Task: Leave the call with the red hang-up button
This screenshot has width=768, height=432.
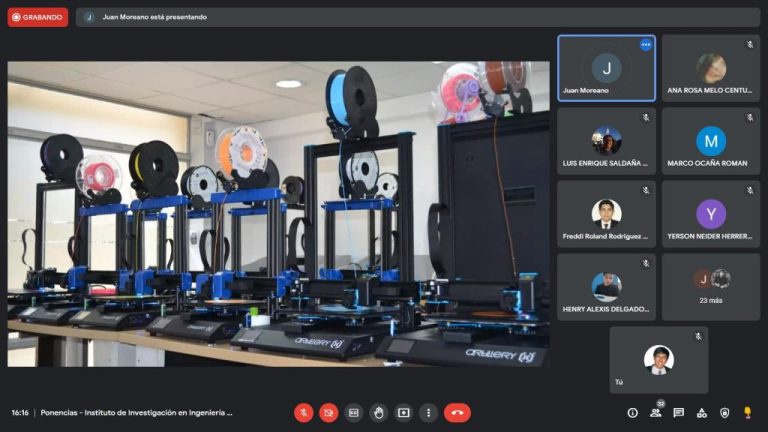Action: pos(457,412)
